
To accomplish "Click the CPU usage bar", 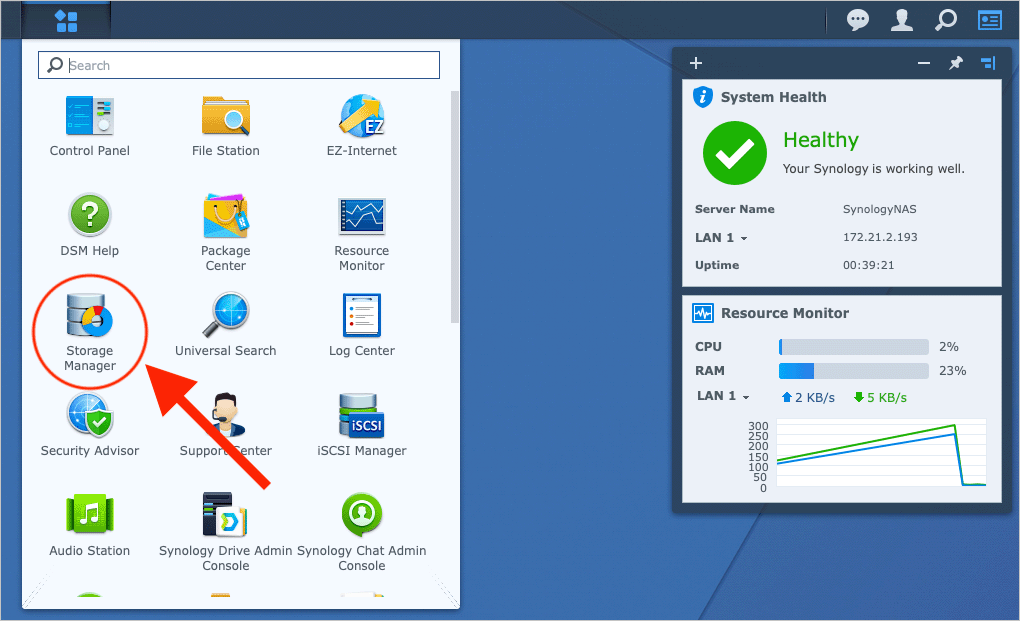I will click(853, 347).
